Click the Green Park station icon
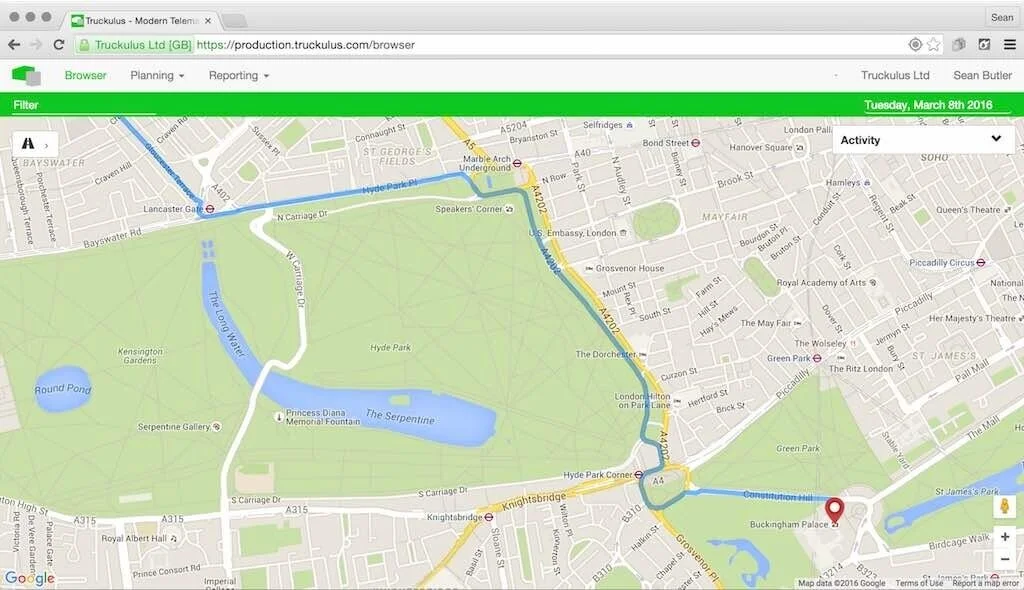This screenshot has width=1024, height=590. pyautogui.click(x=817, y=358)
